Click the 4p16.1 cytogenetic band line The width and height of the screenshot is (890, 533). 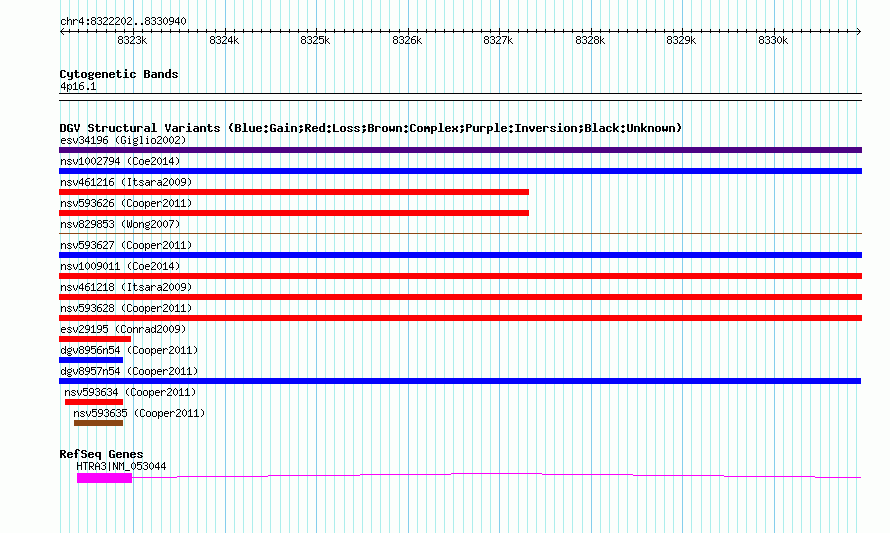click(460, 97)
